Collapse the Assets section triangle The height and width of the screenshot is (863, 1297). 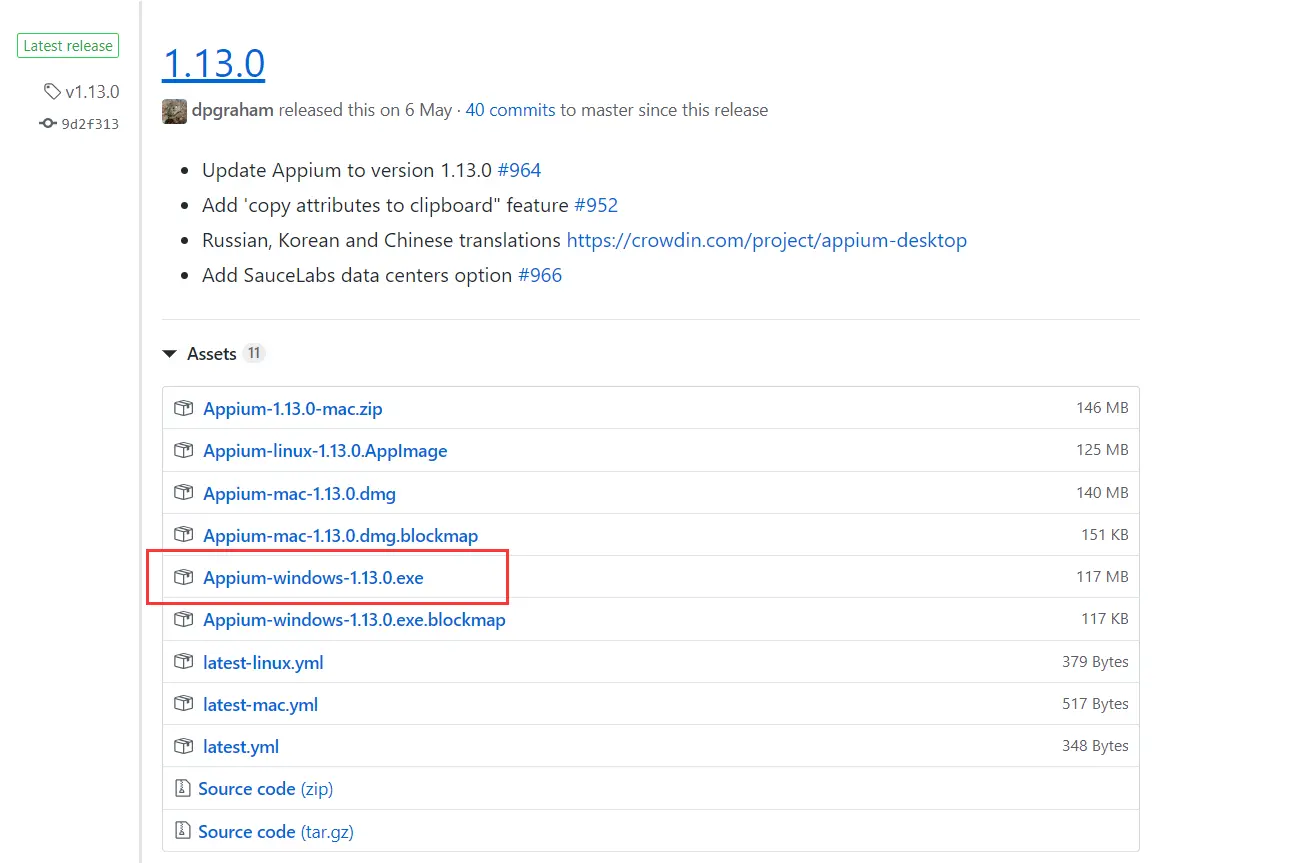tap(169, 354)
